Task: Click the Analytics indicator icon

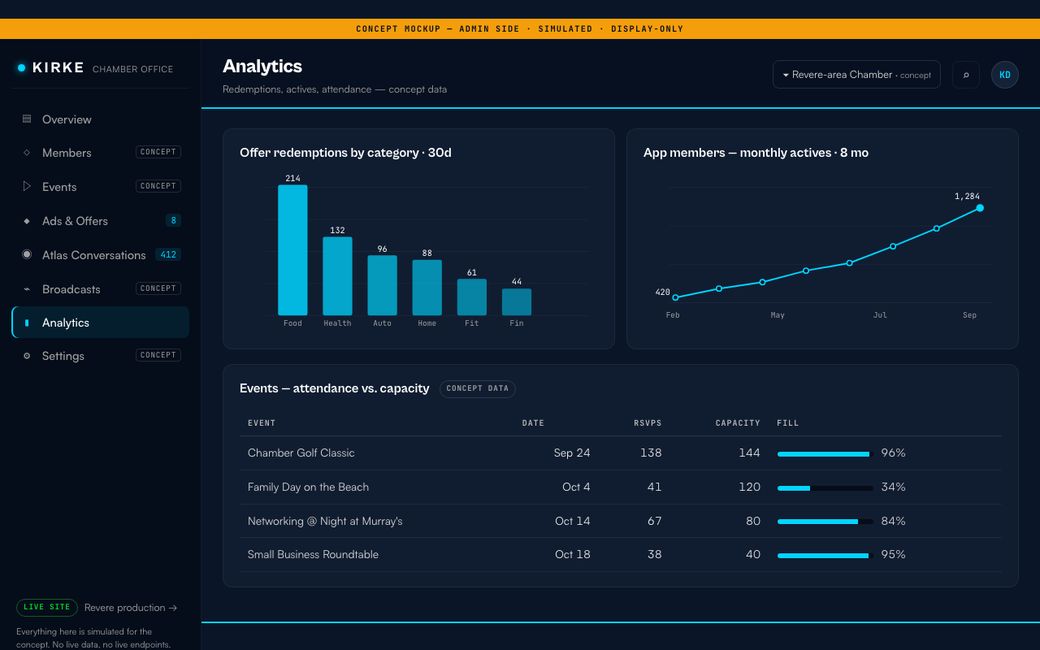Action: coord(27,323)
